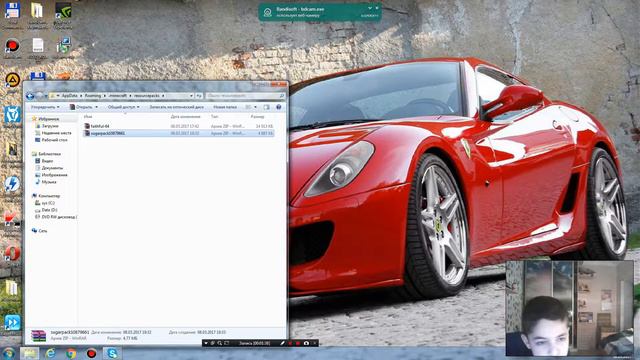Expand the arrow after Roaming breadcrumb
The height and width of the screenshot is (360, 640).
104,96
